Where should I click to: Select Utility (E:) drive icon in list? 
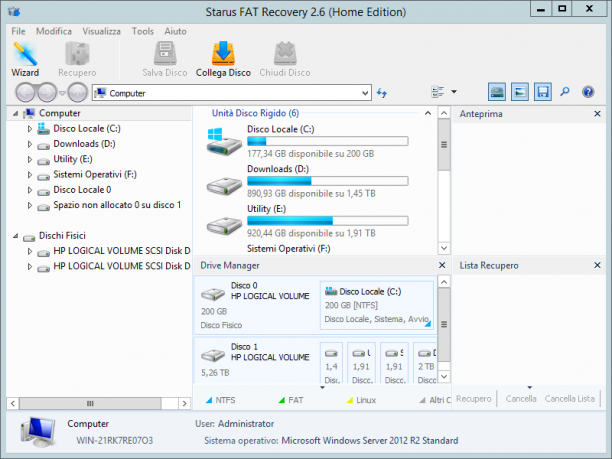click(x=224, y=226)
